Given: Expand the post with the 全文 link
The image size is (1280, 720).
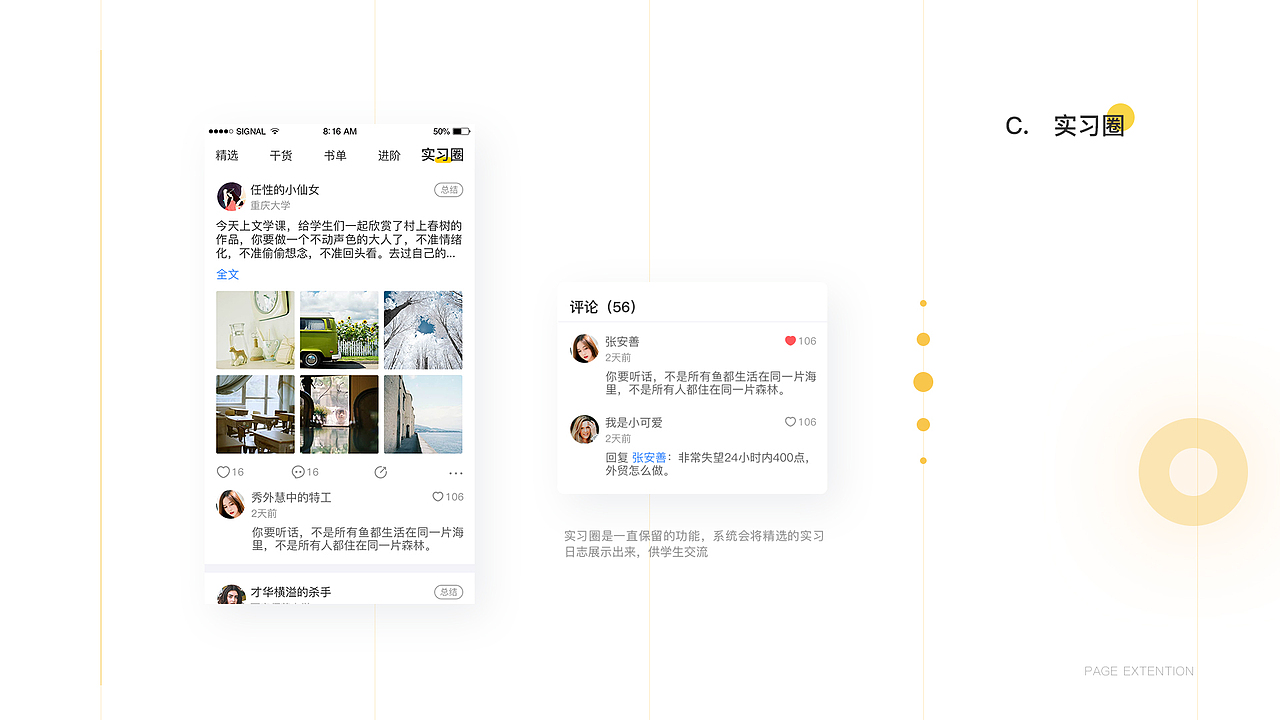Looking at the screenshot, I should [x=228, y=274].
